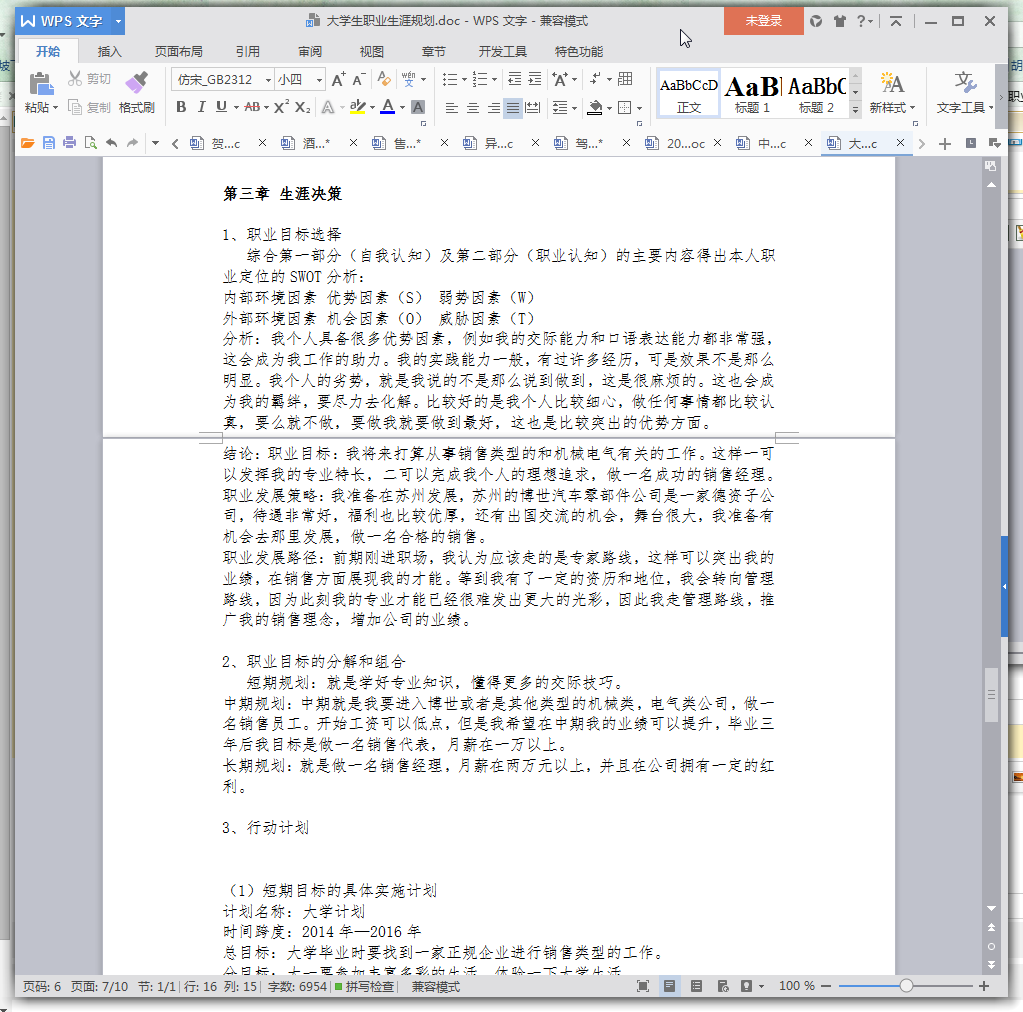Image resolution: width=1023 pixels, height=1012 pixels.
Task: Click the Copy icon
Action: (x=75, y=107)
